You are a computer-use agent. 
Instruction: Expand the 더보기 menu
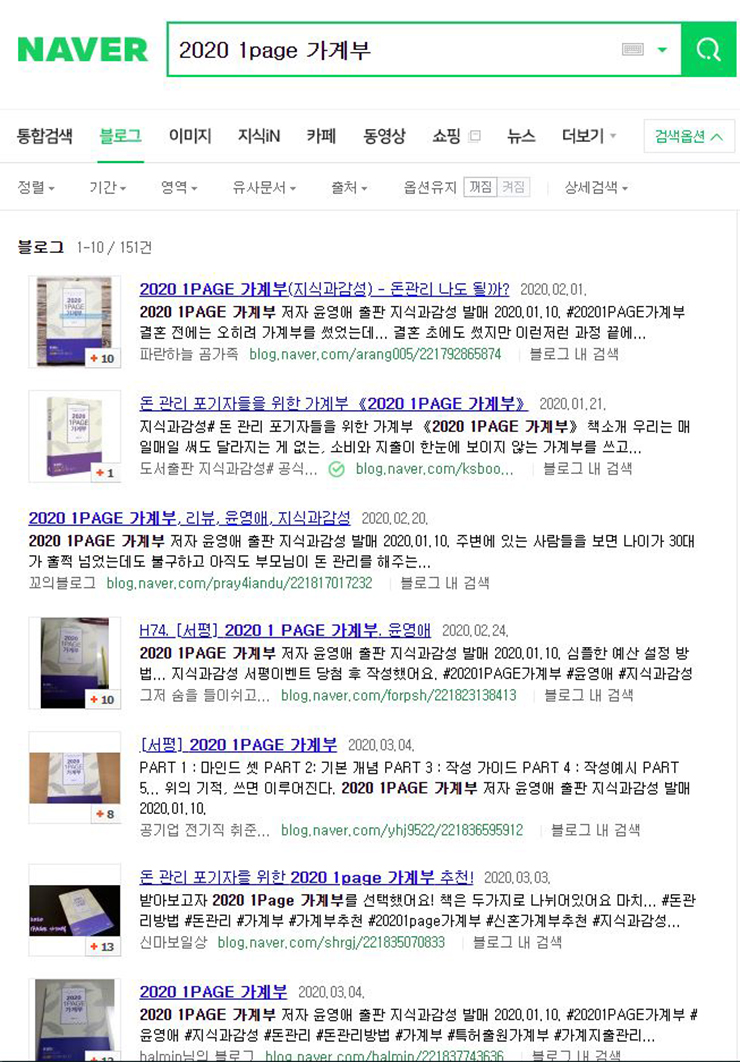click(589, 136)
